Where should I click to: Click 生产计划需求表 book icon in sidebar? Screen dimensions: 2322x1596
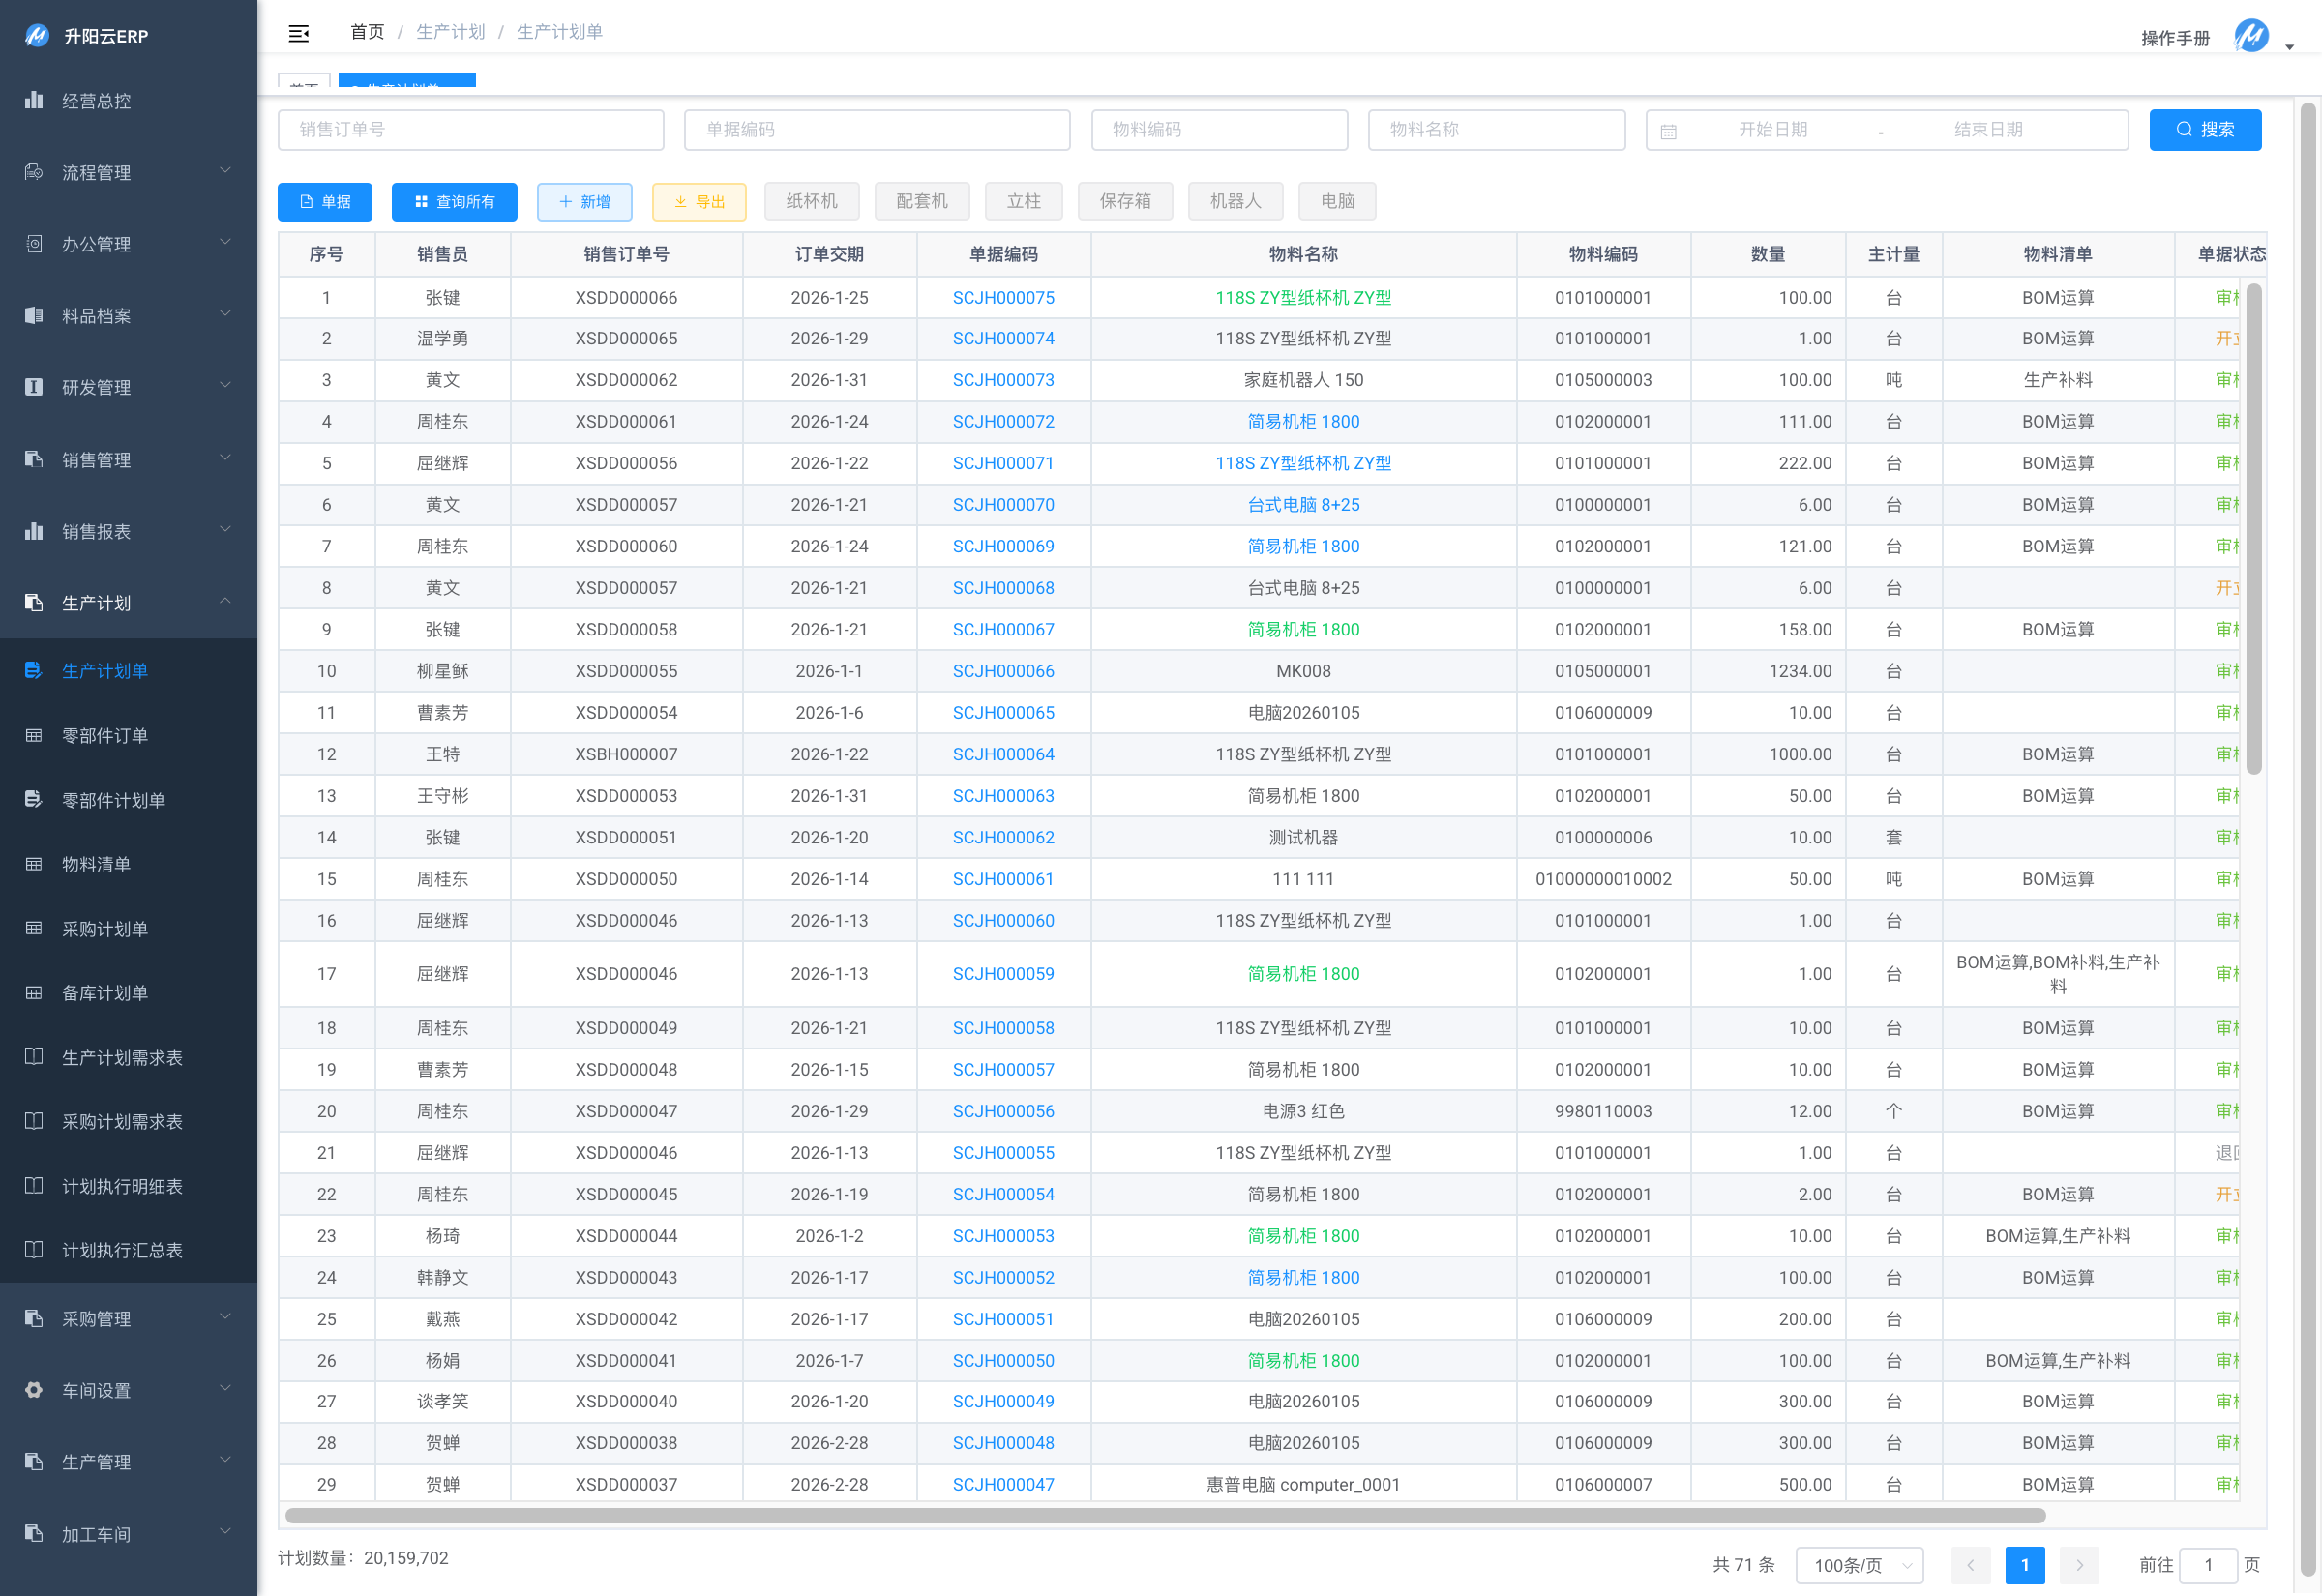pyautogui.click(x=34, y=1057)
